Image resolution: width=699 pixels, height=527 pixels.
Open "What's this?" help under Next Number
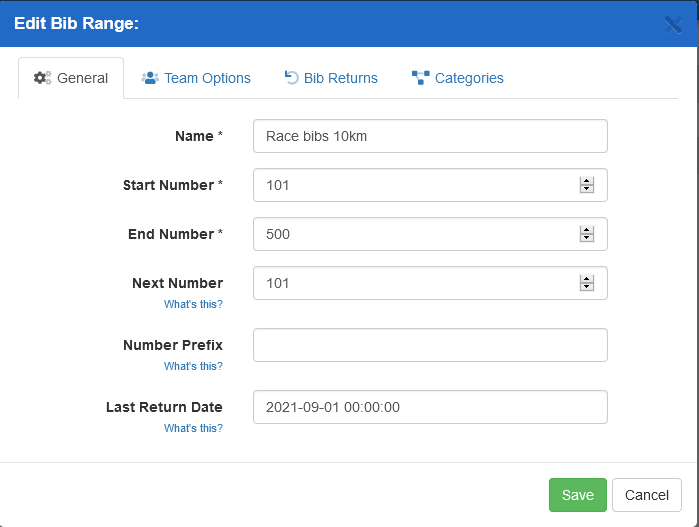pyautogui.click(x=193, y=304)
